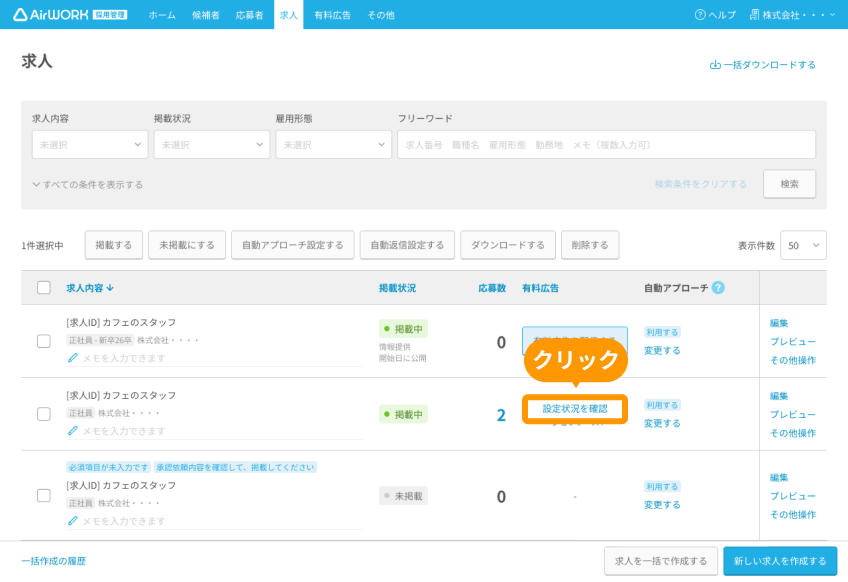Screen dimensions: 848x582
Task: Click the company building icon
Action: [x=754, y=15]
